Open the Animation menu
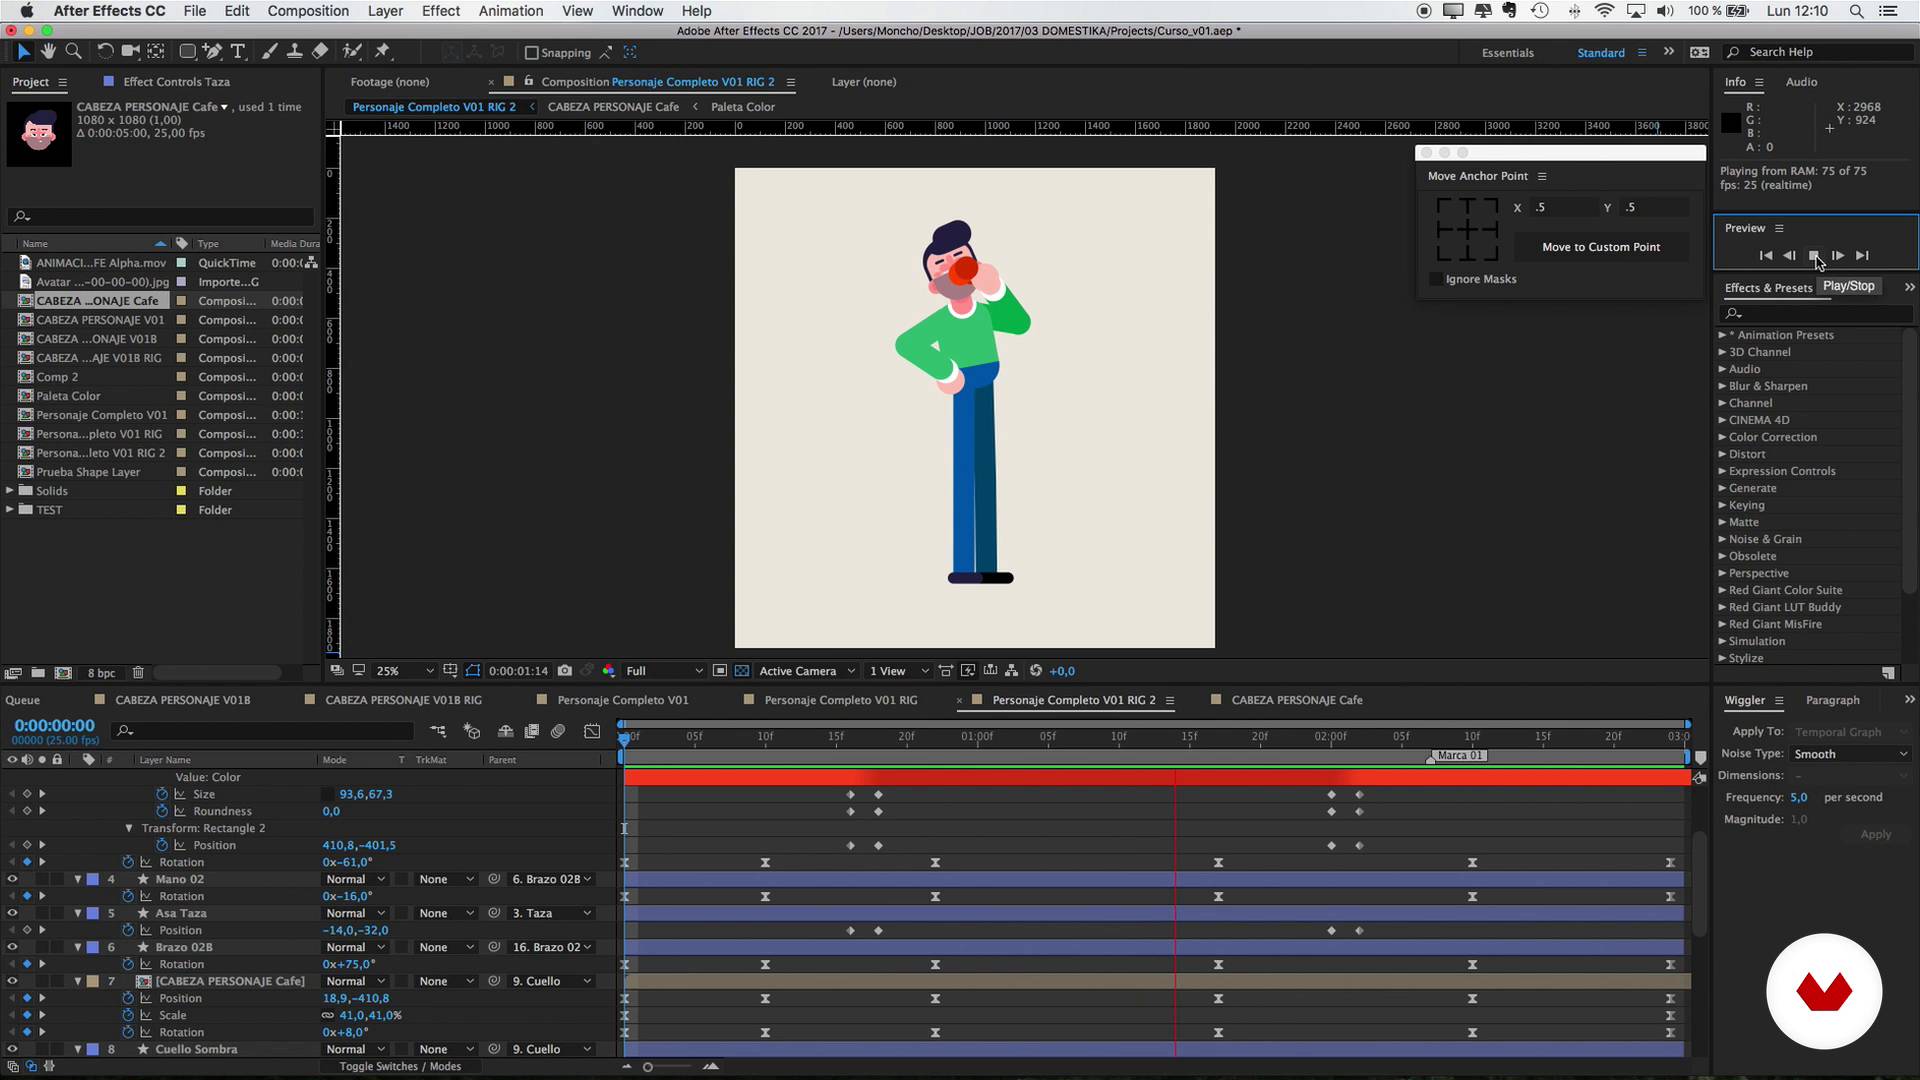This screenshot has height=1080, width=1920. pos(511,11)
